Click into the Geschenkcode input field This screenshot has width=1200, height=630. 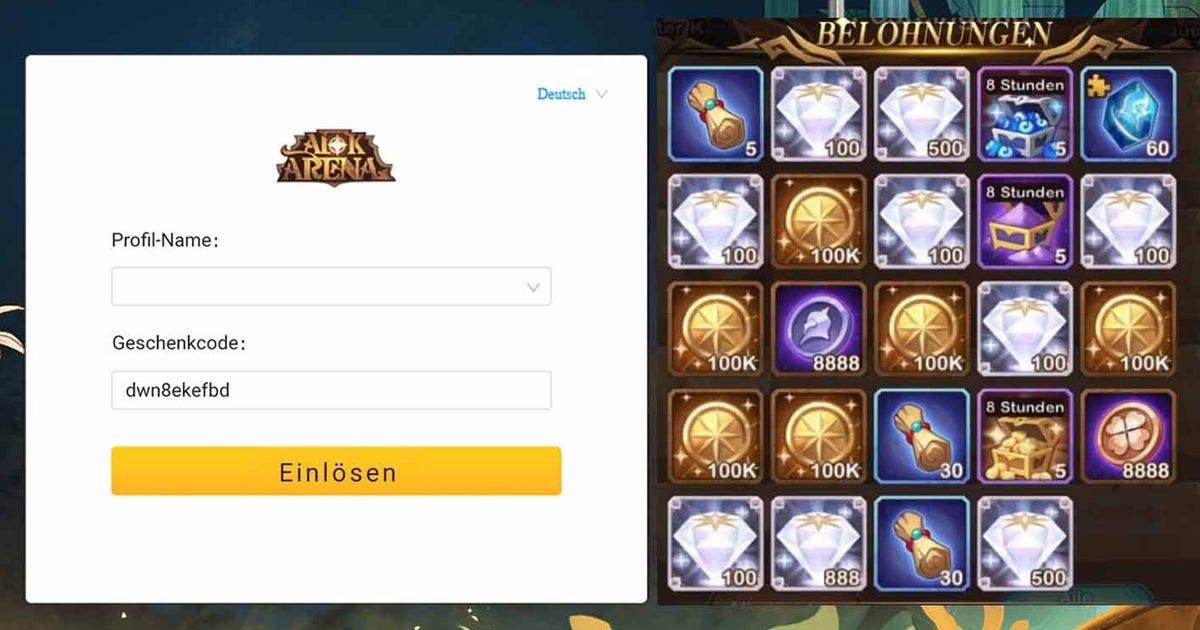click(x=331, y=390)
